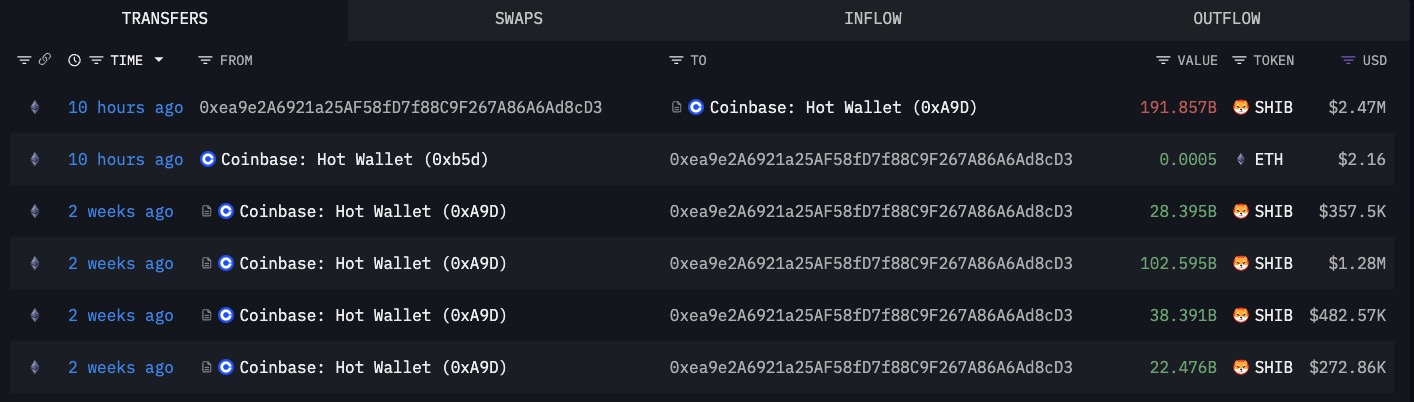Click Coinbase logo beside Hot Wallet (0xb5d)
Image resolution: width=1414 pixels, height=402 pixels.
tap(208, 160)
